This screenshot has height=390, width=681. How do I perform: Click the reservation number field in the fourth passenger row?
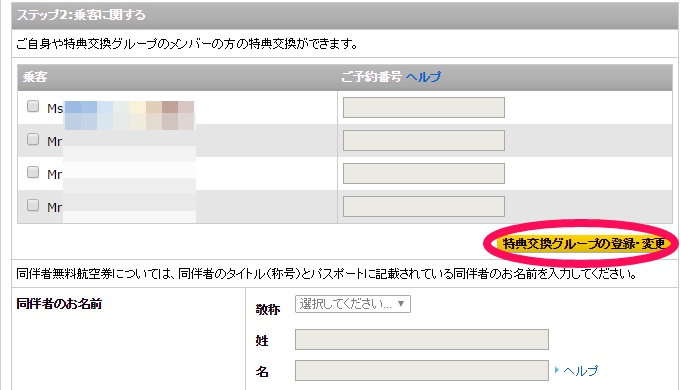click(424, 206)
